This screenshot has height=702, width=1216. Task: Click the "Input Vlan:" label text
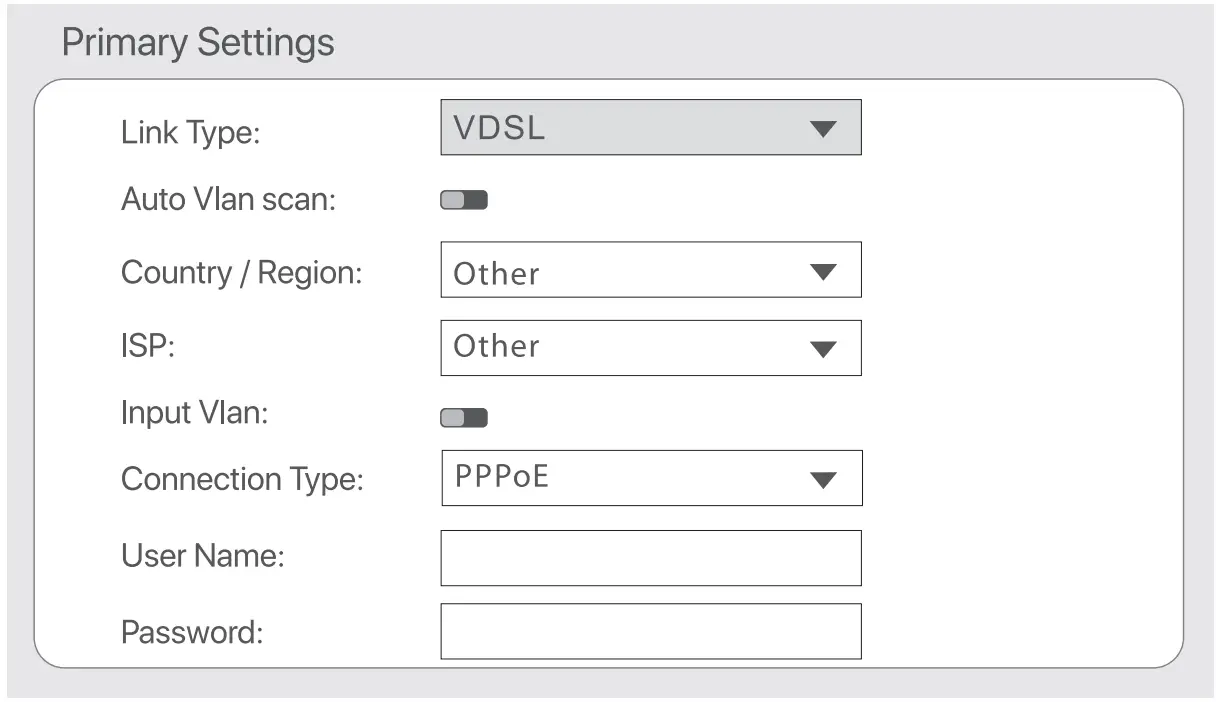point(194,413)
